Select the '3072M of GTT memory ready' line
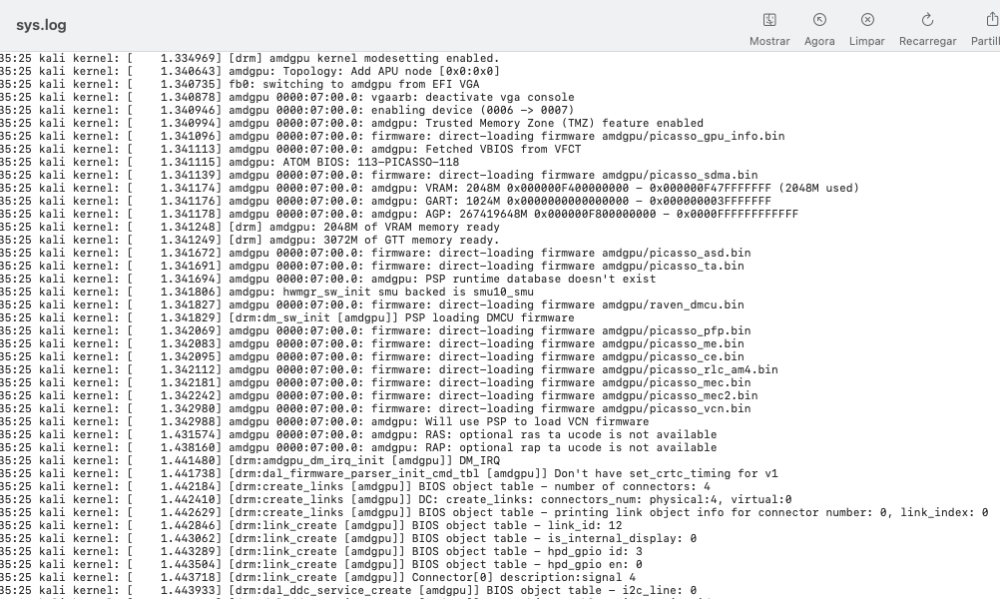The width and height of the screenshot is (1000, 599). click(x=250, y=240)
